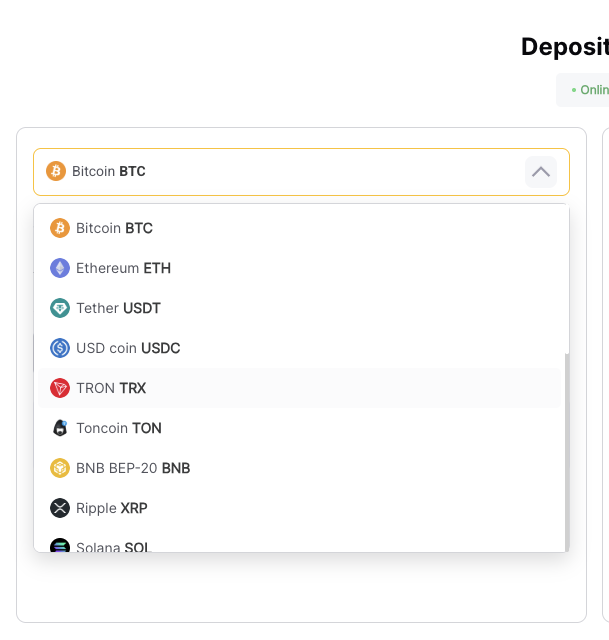This screenshot has height=640, width=609.
Task: Click the red TRON icon
Action: 60,388
